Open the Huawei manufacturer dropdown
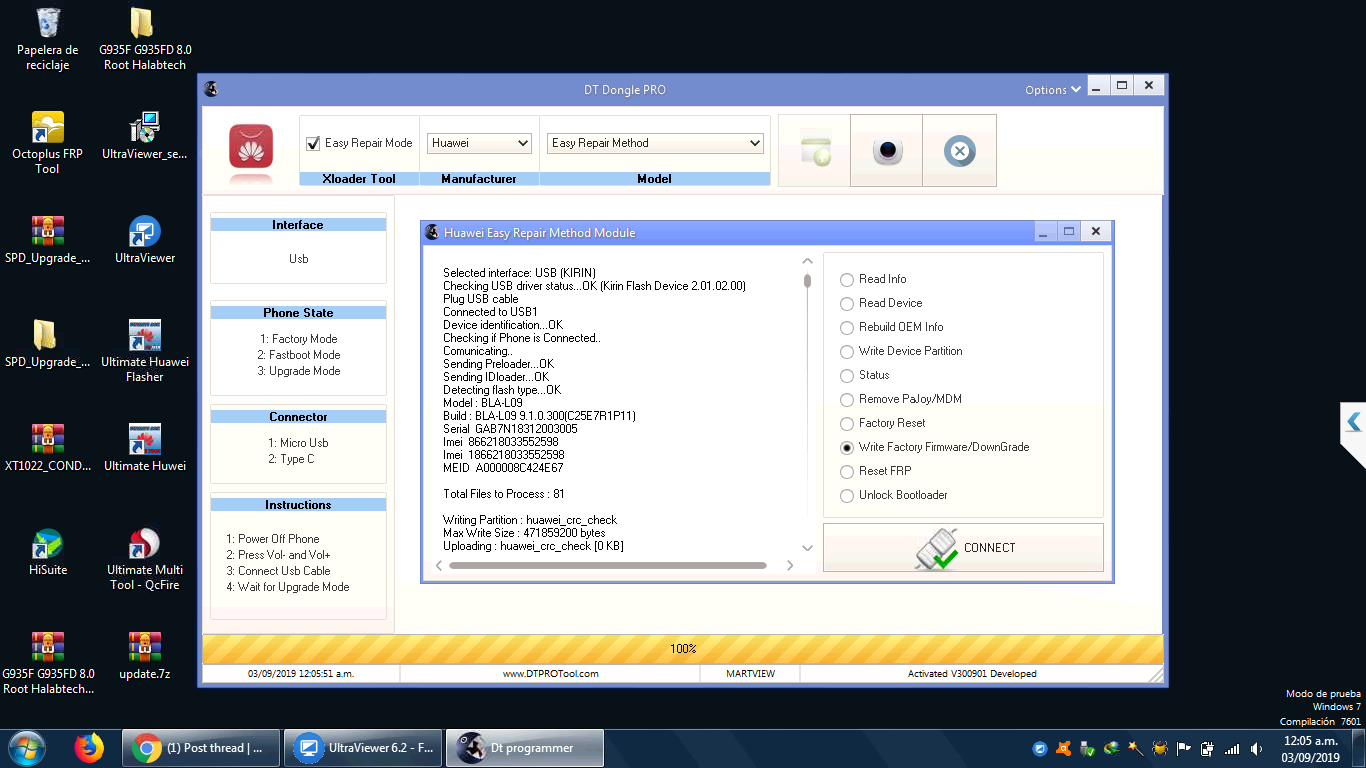The width and height of the screenshot is (1366, 768). click(x=479, y=143)
